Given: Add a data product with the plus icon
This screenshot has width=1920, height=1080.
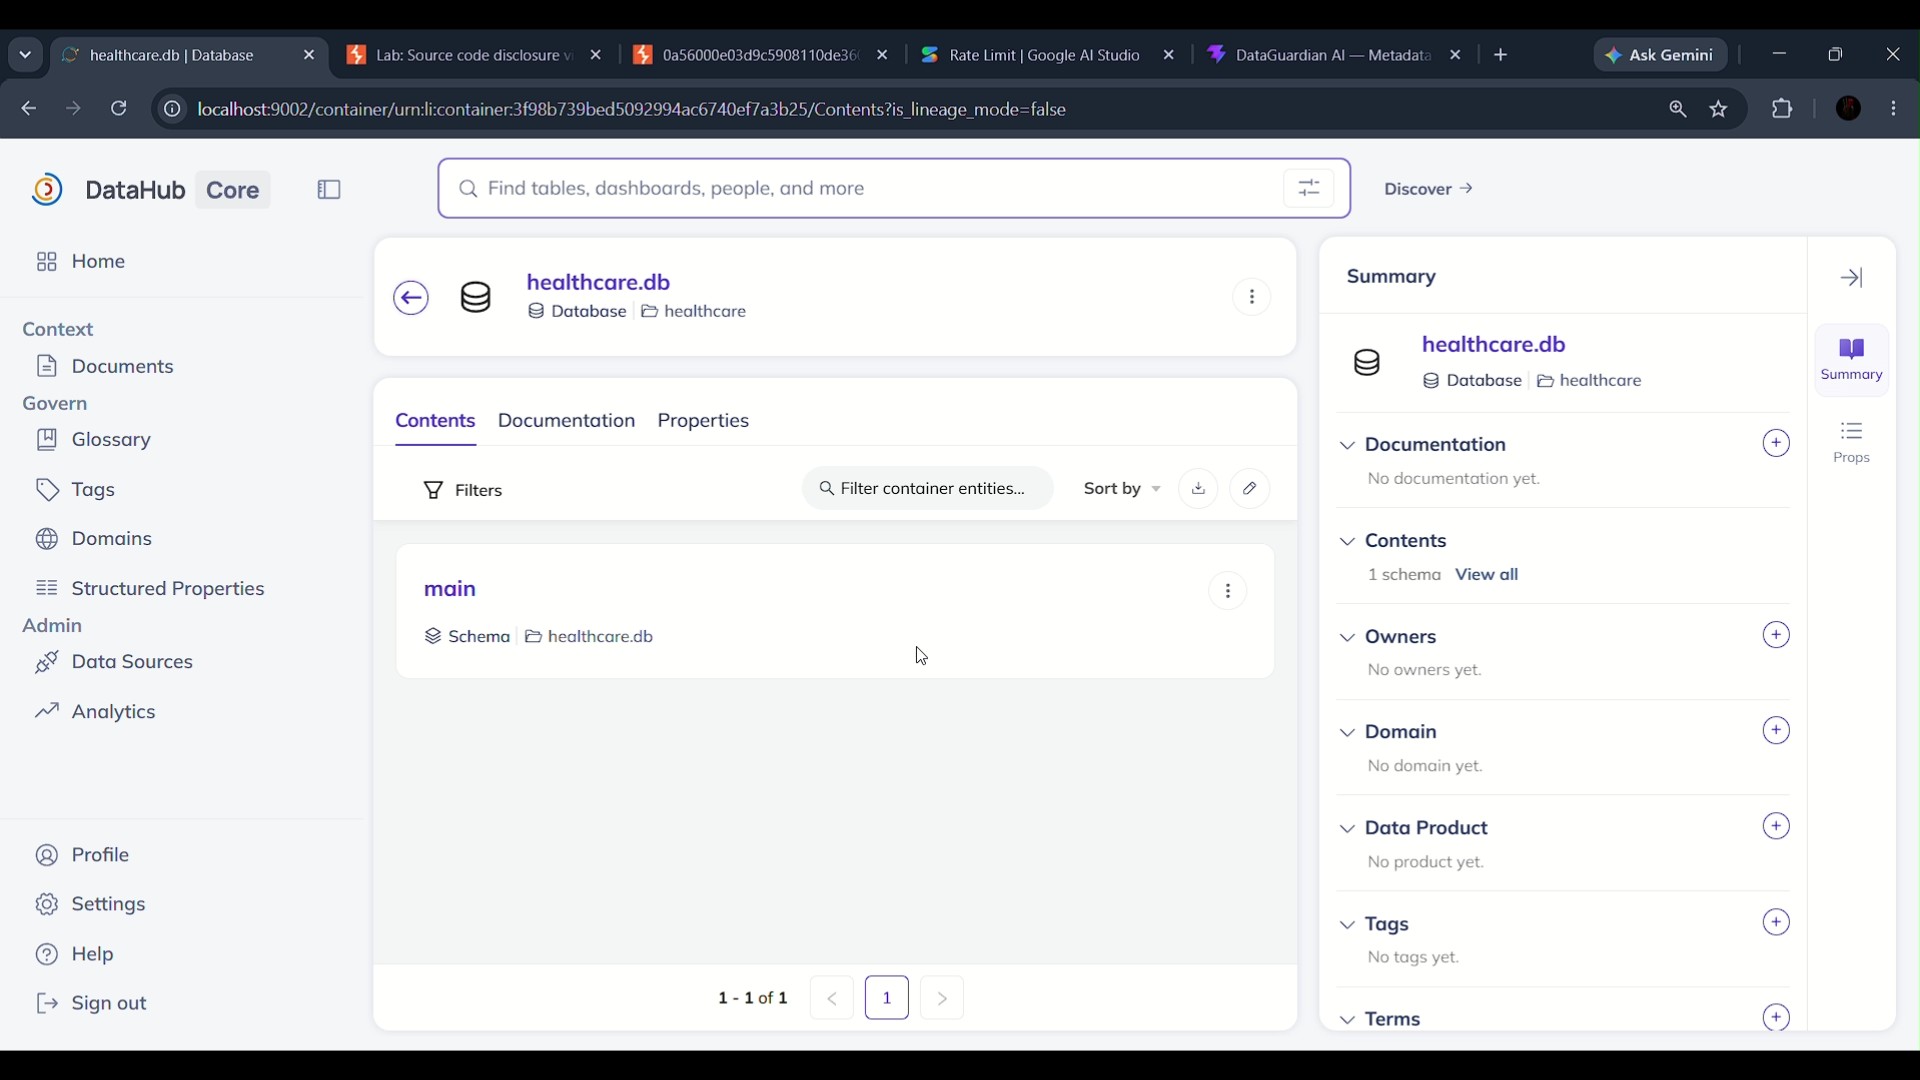Looking at the screenshot, I should [x=1776, y=827].
